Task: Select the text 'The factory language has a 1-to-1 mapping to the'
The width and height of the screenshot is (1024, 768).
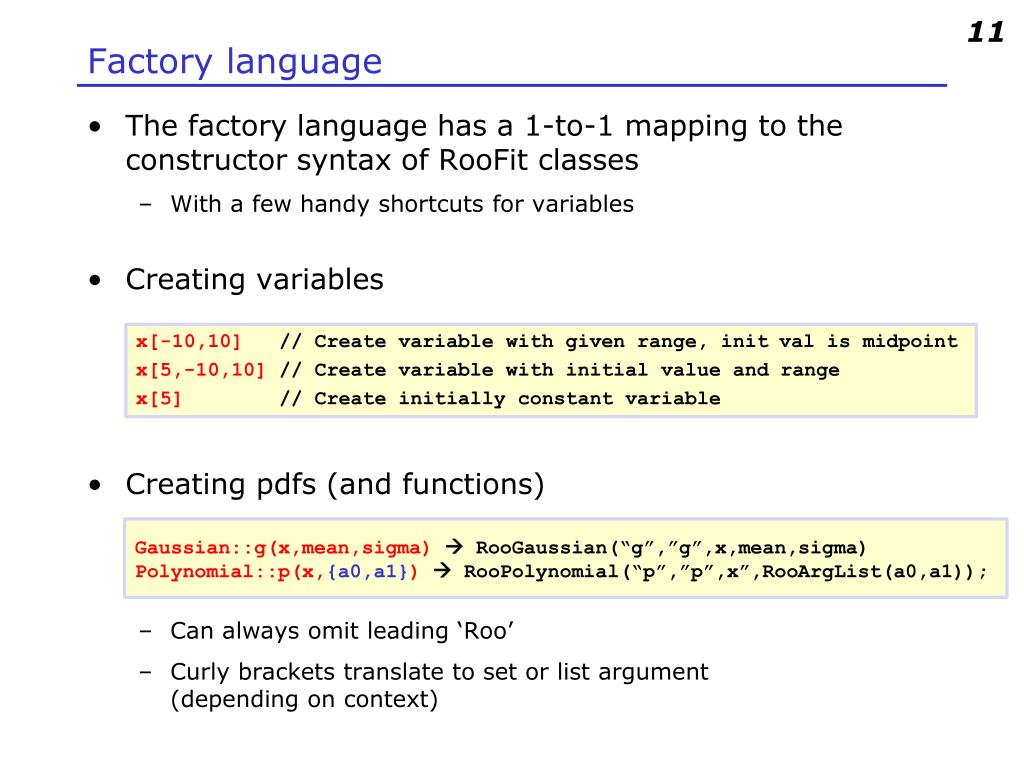Action: [484, 126]
